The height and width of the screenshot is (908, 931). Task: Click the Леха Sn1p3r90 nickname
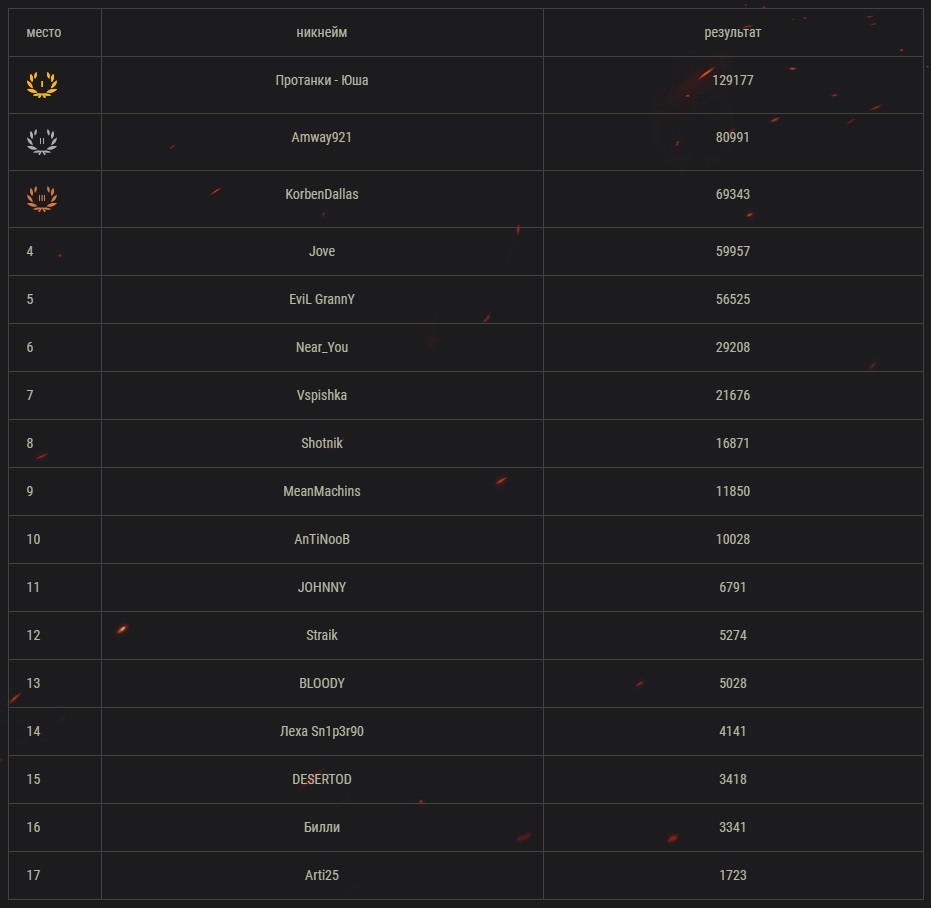322,731
